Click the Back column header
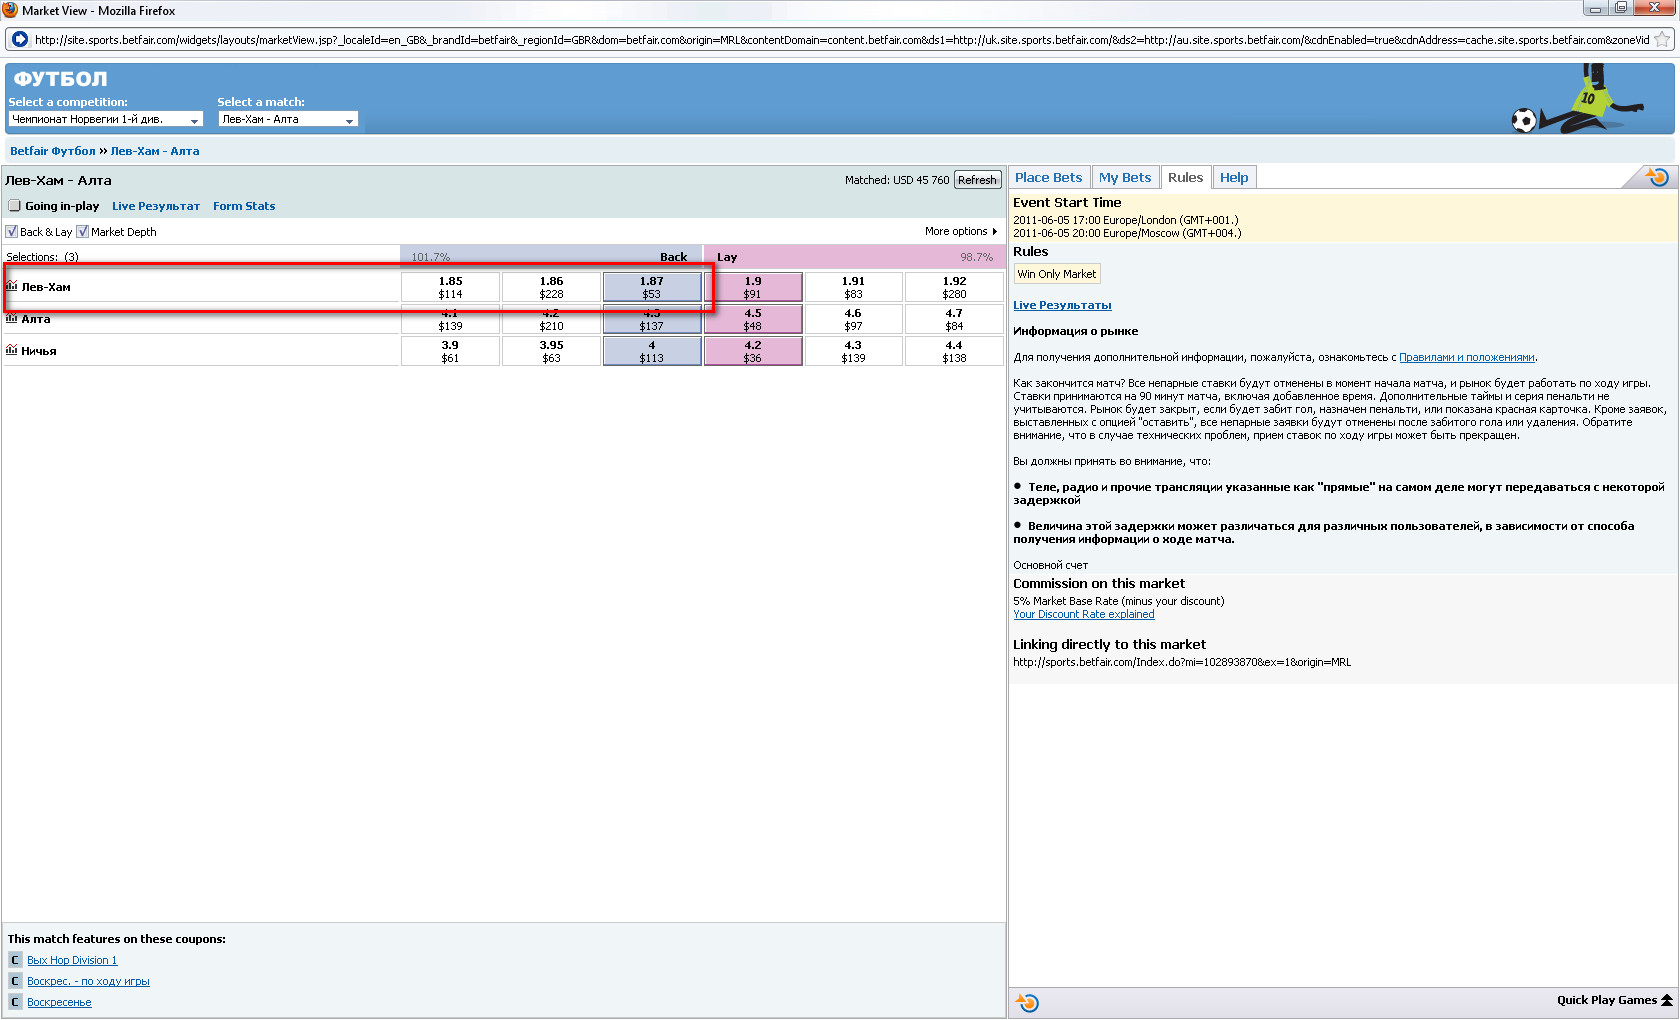Image resolution: width=1680 pixels, height=1020 pixels. click(x=673, y=257)
